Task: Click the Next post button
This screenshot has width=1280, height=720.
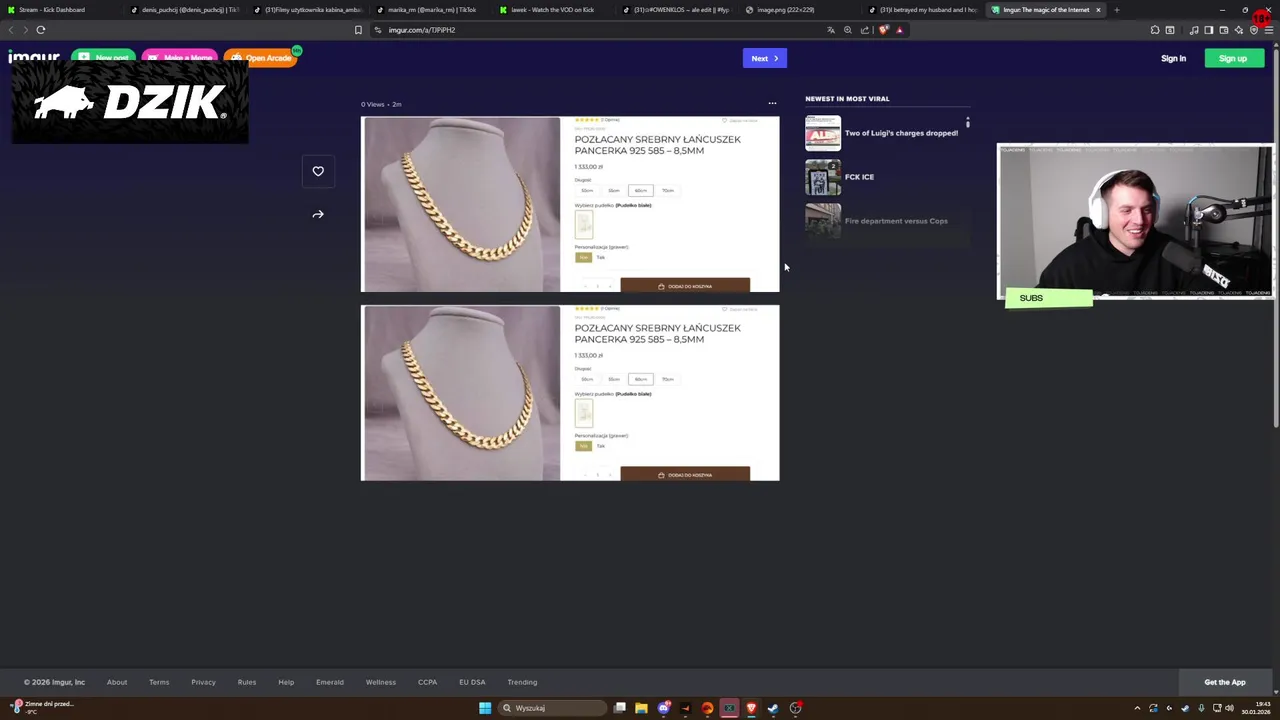Action: click(765, 58)
